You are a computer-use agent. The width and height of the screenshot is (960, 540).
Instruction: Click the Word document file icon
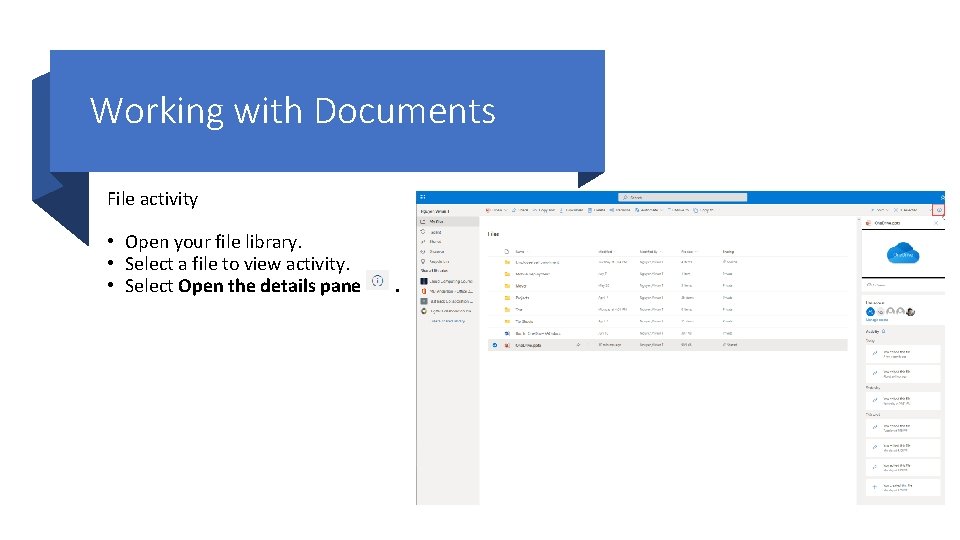507,334
